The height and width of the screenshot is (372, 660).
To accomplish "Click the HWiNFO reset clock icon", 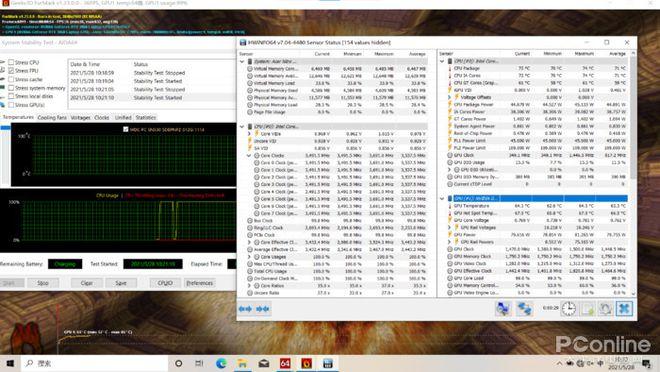I will point(568,309).
